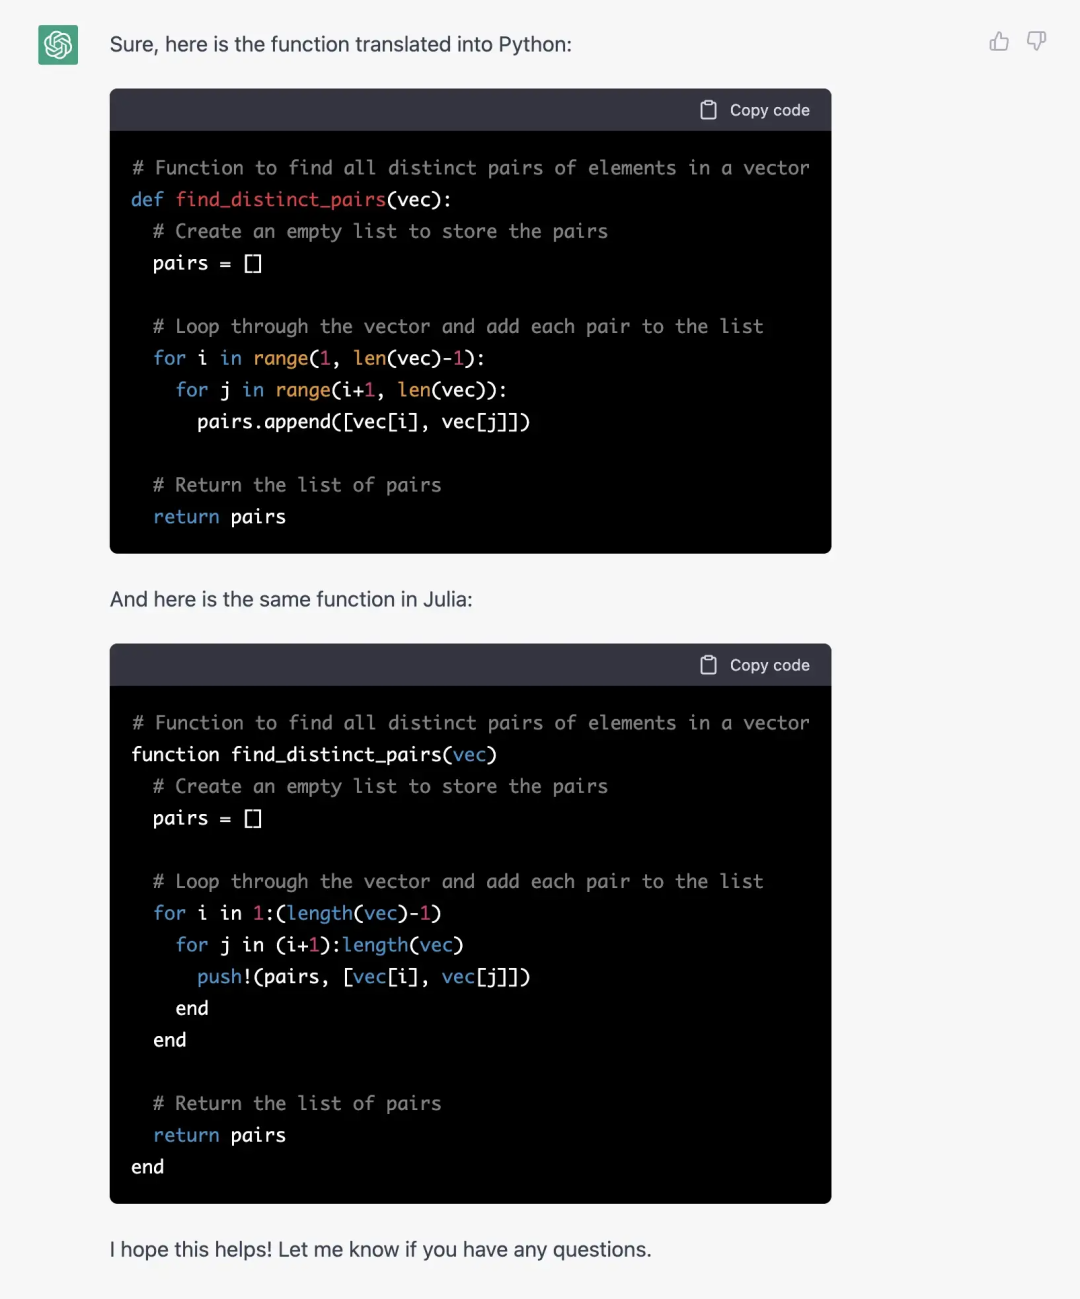
Task: Click 'return pairs' in the Julia block
Action: point(219,1135)
